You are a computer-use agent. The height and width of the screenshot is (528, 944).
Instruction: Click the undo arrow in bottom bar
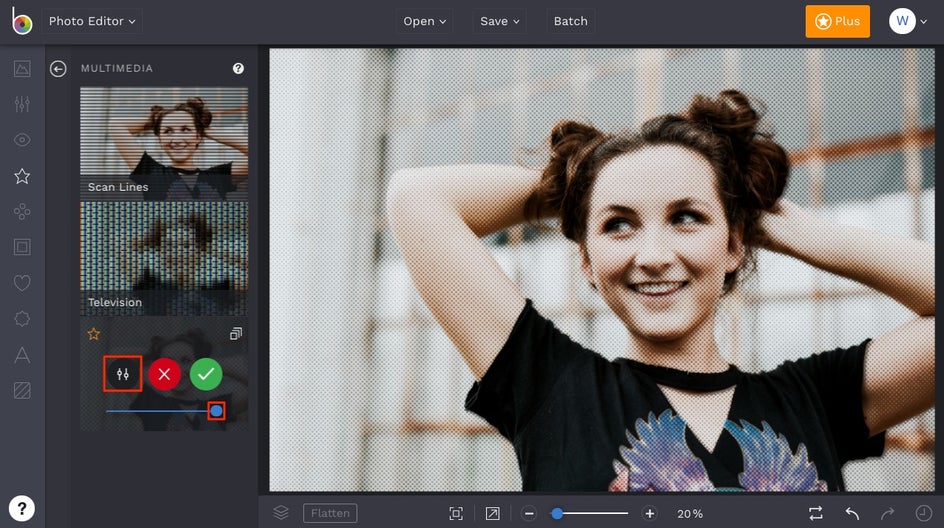coord(852,513)
